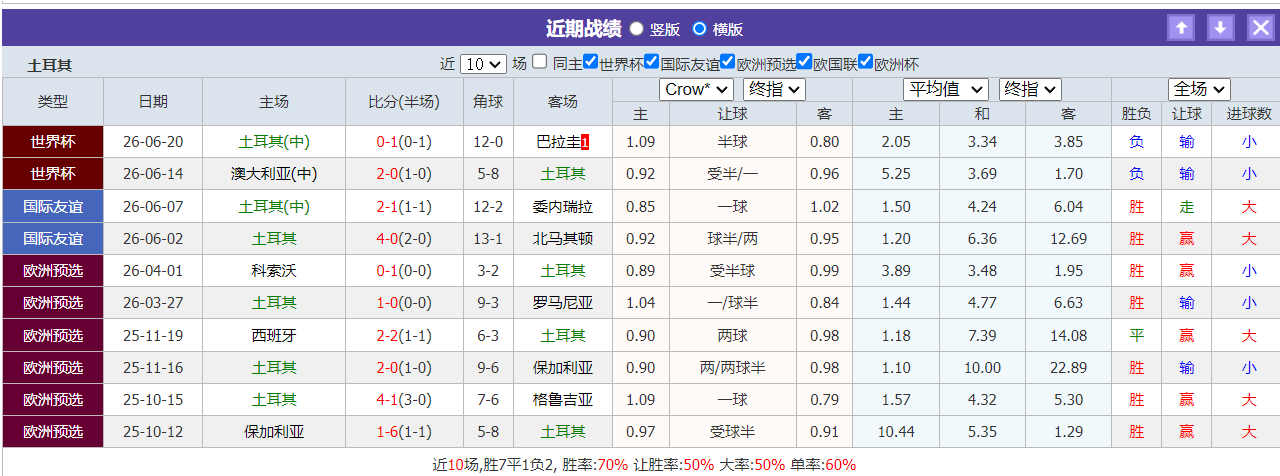The height and width of the screenshot is (476, 1280).
Task: Open the 4-0(2-0) score against 北马其顿
Action: click(x=404, y=239)
